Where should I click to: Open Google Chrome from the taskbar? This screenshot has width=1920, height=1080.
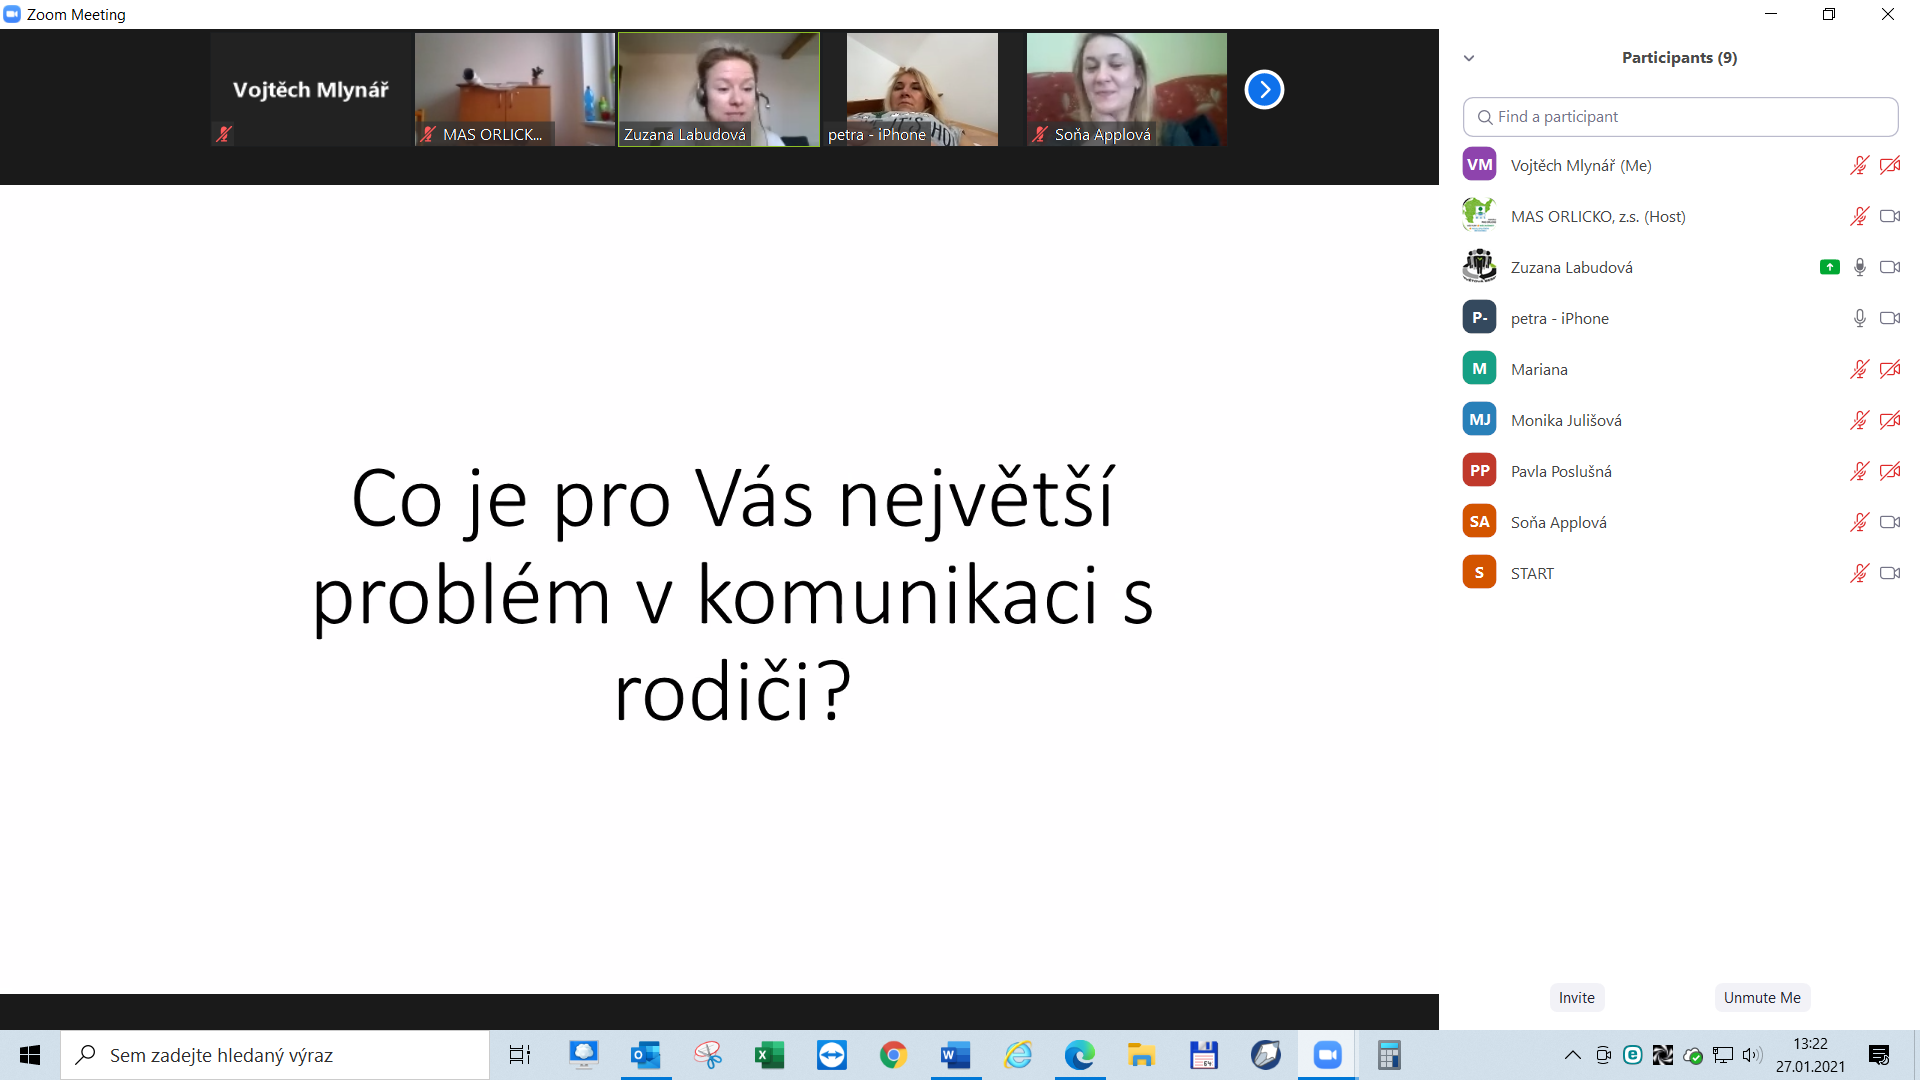894,1055
